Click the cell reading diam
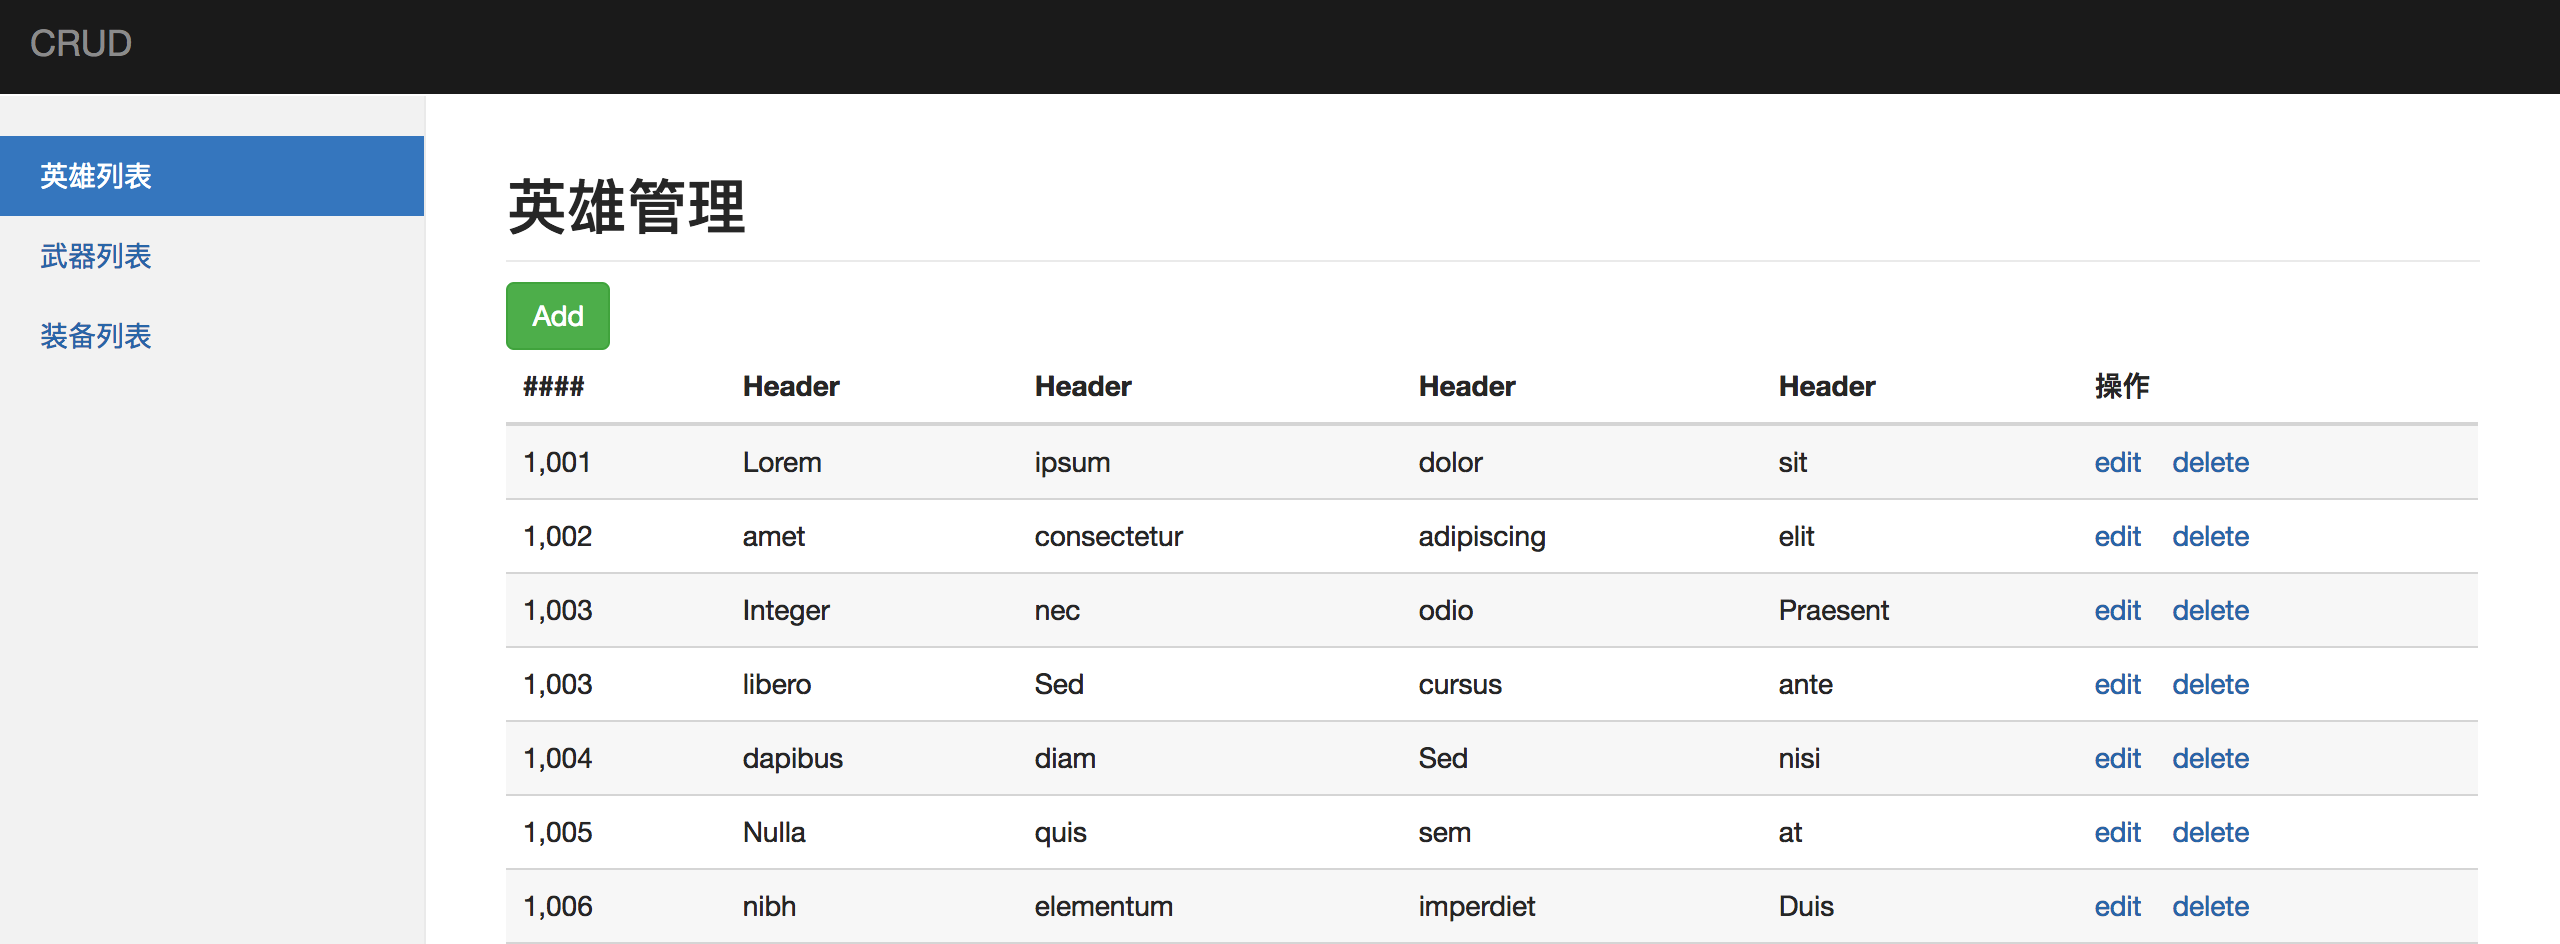Image resolution: width=2560 pixels, height=944 pixels. pyautogui.click(x=1065, y=758)
